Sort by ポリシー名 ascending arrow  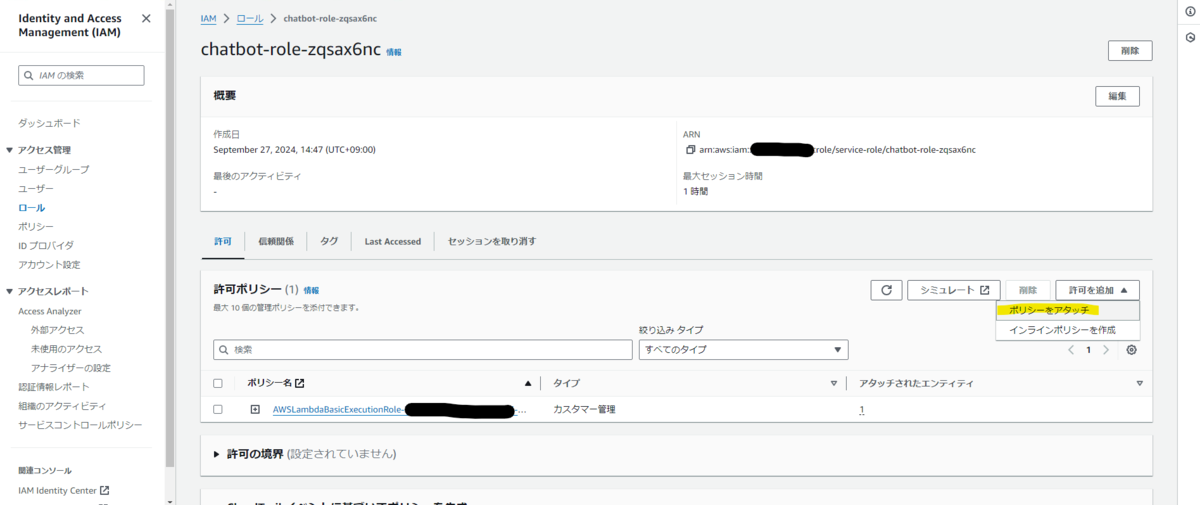(528, 383)
